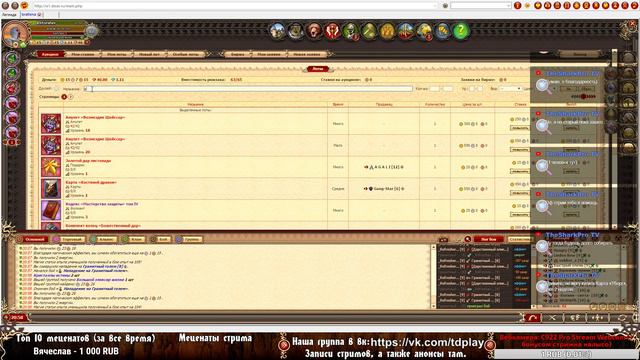Viewport: 640px width, 360px height.
Task: Sort lots by the Время column header
Action: (x=338, y=104)
